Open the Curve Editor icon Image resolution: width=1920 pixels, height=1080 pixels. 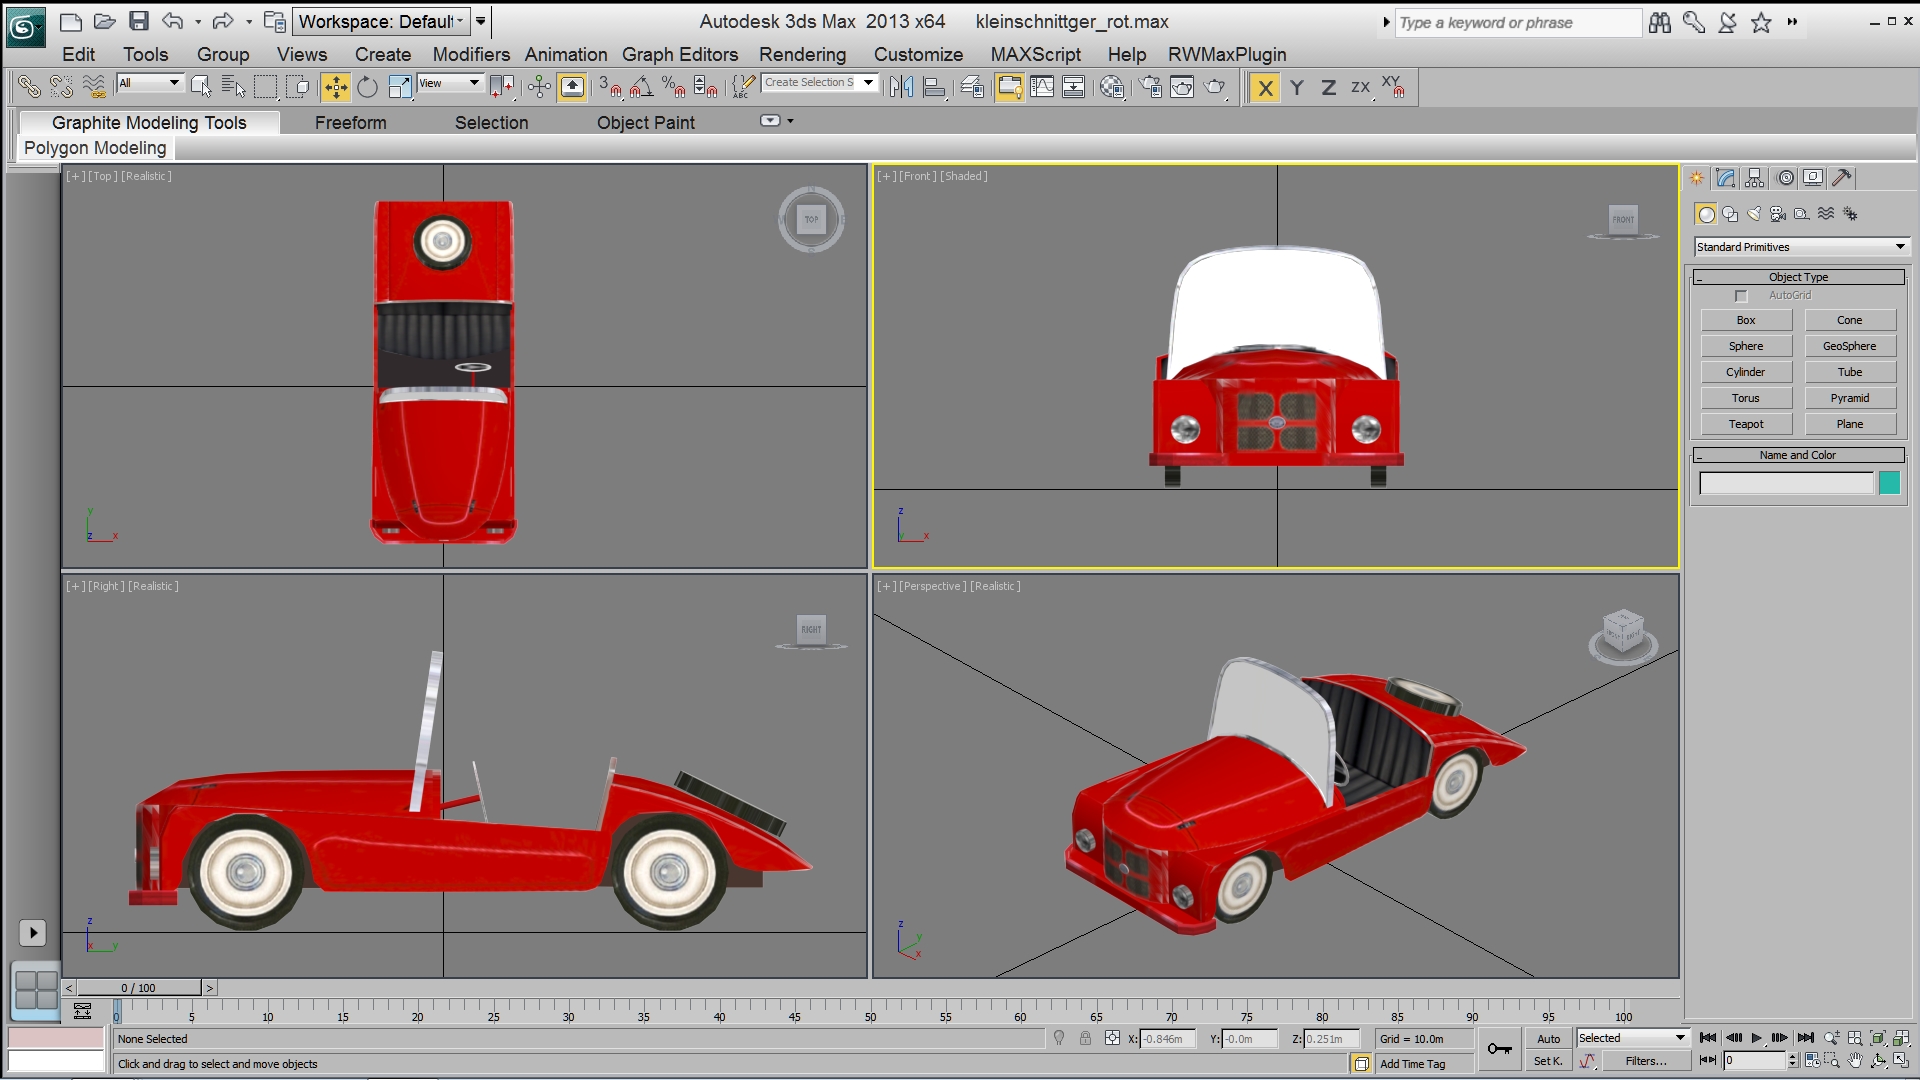tap(1042, 88)
